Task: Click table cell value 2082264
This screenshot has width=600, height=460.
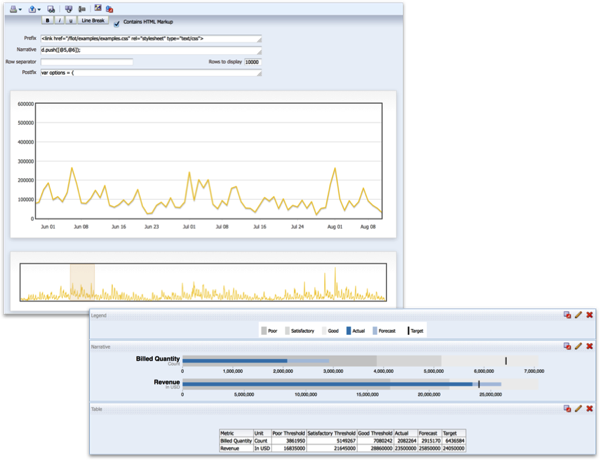Action: 407,441
